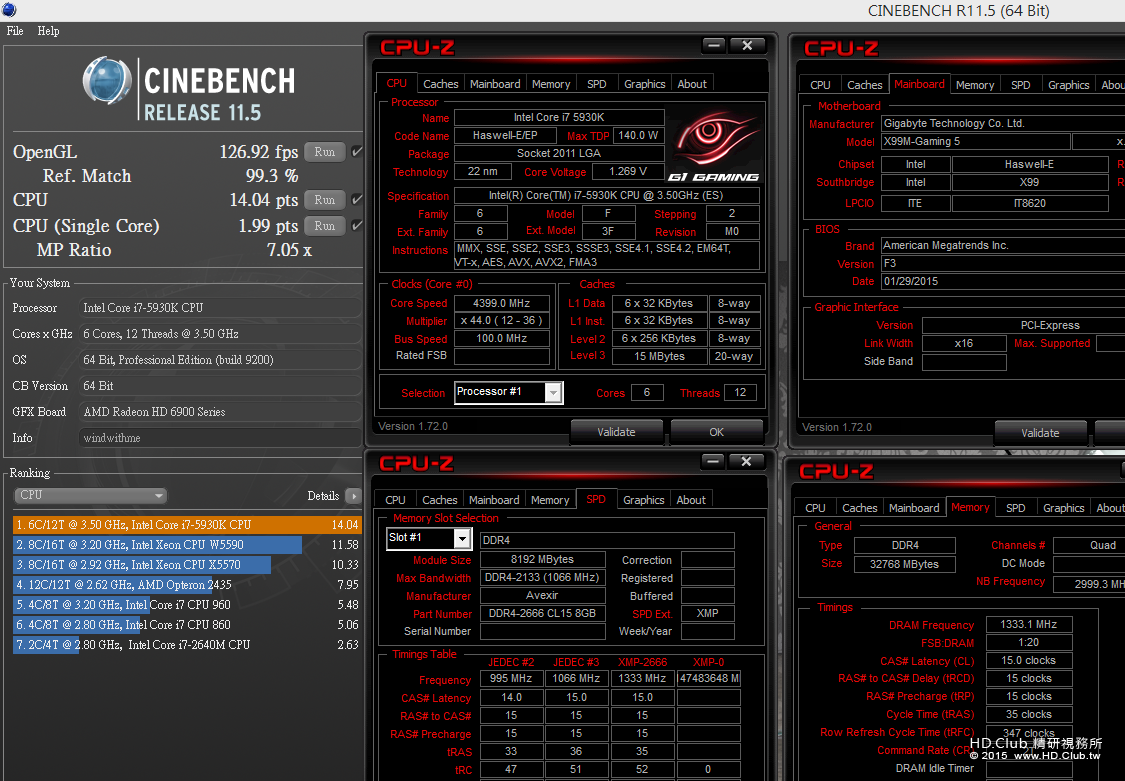1125x781 pixels.
Task: Click the mainboard model X99M-Gaming 5 field
Action: 976,141
